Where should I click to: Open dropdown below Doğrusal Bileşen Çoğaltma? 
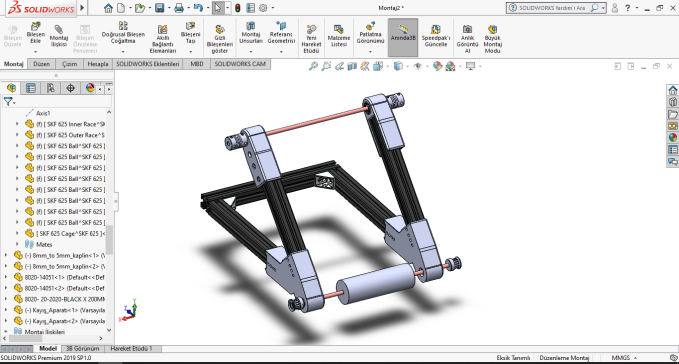(x=123, y=52)
